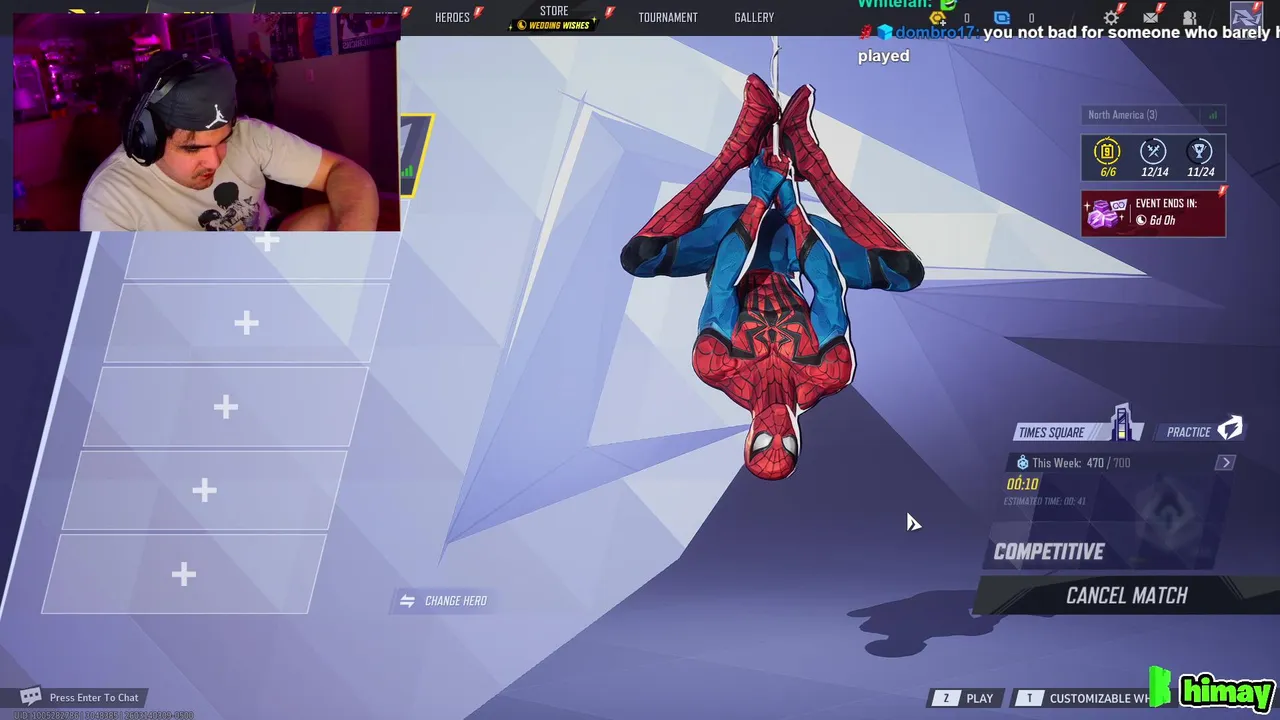1280x720 pixels.
Task: Open the Store tab
Action: click(554, 11)
